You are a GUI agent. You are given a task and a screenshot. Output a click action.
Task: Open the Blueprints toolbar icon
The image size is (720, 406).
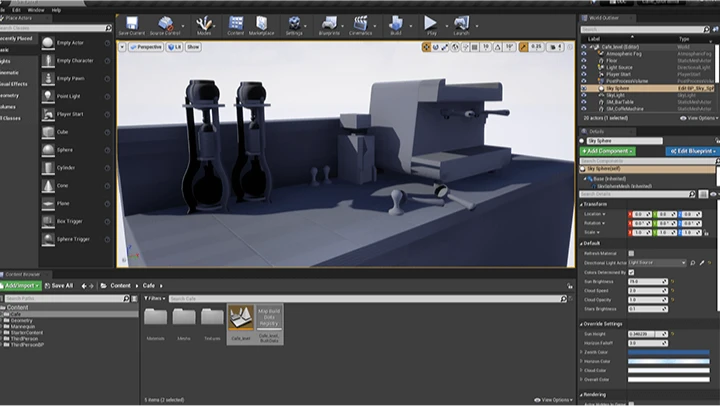[x=329, y=25]
